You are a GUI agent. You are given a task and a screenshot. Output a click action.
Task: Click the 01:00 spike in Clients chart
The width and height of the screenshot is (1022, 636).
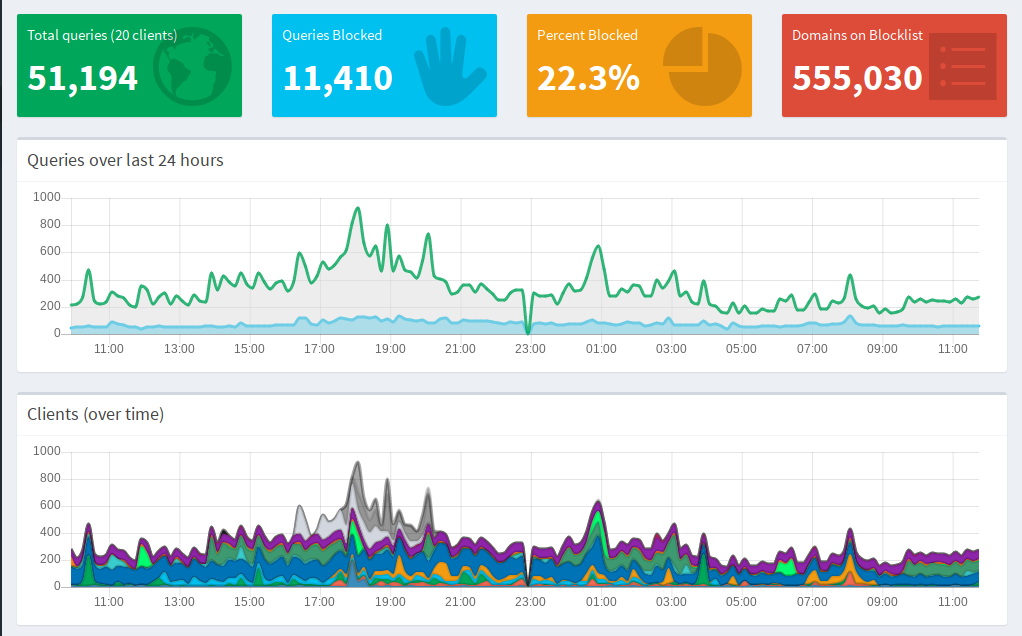[x=598, y=502]
